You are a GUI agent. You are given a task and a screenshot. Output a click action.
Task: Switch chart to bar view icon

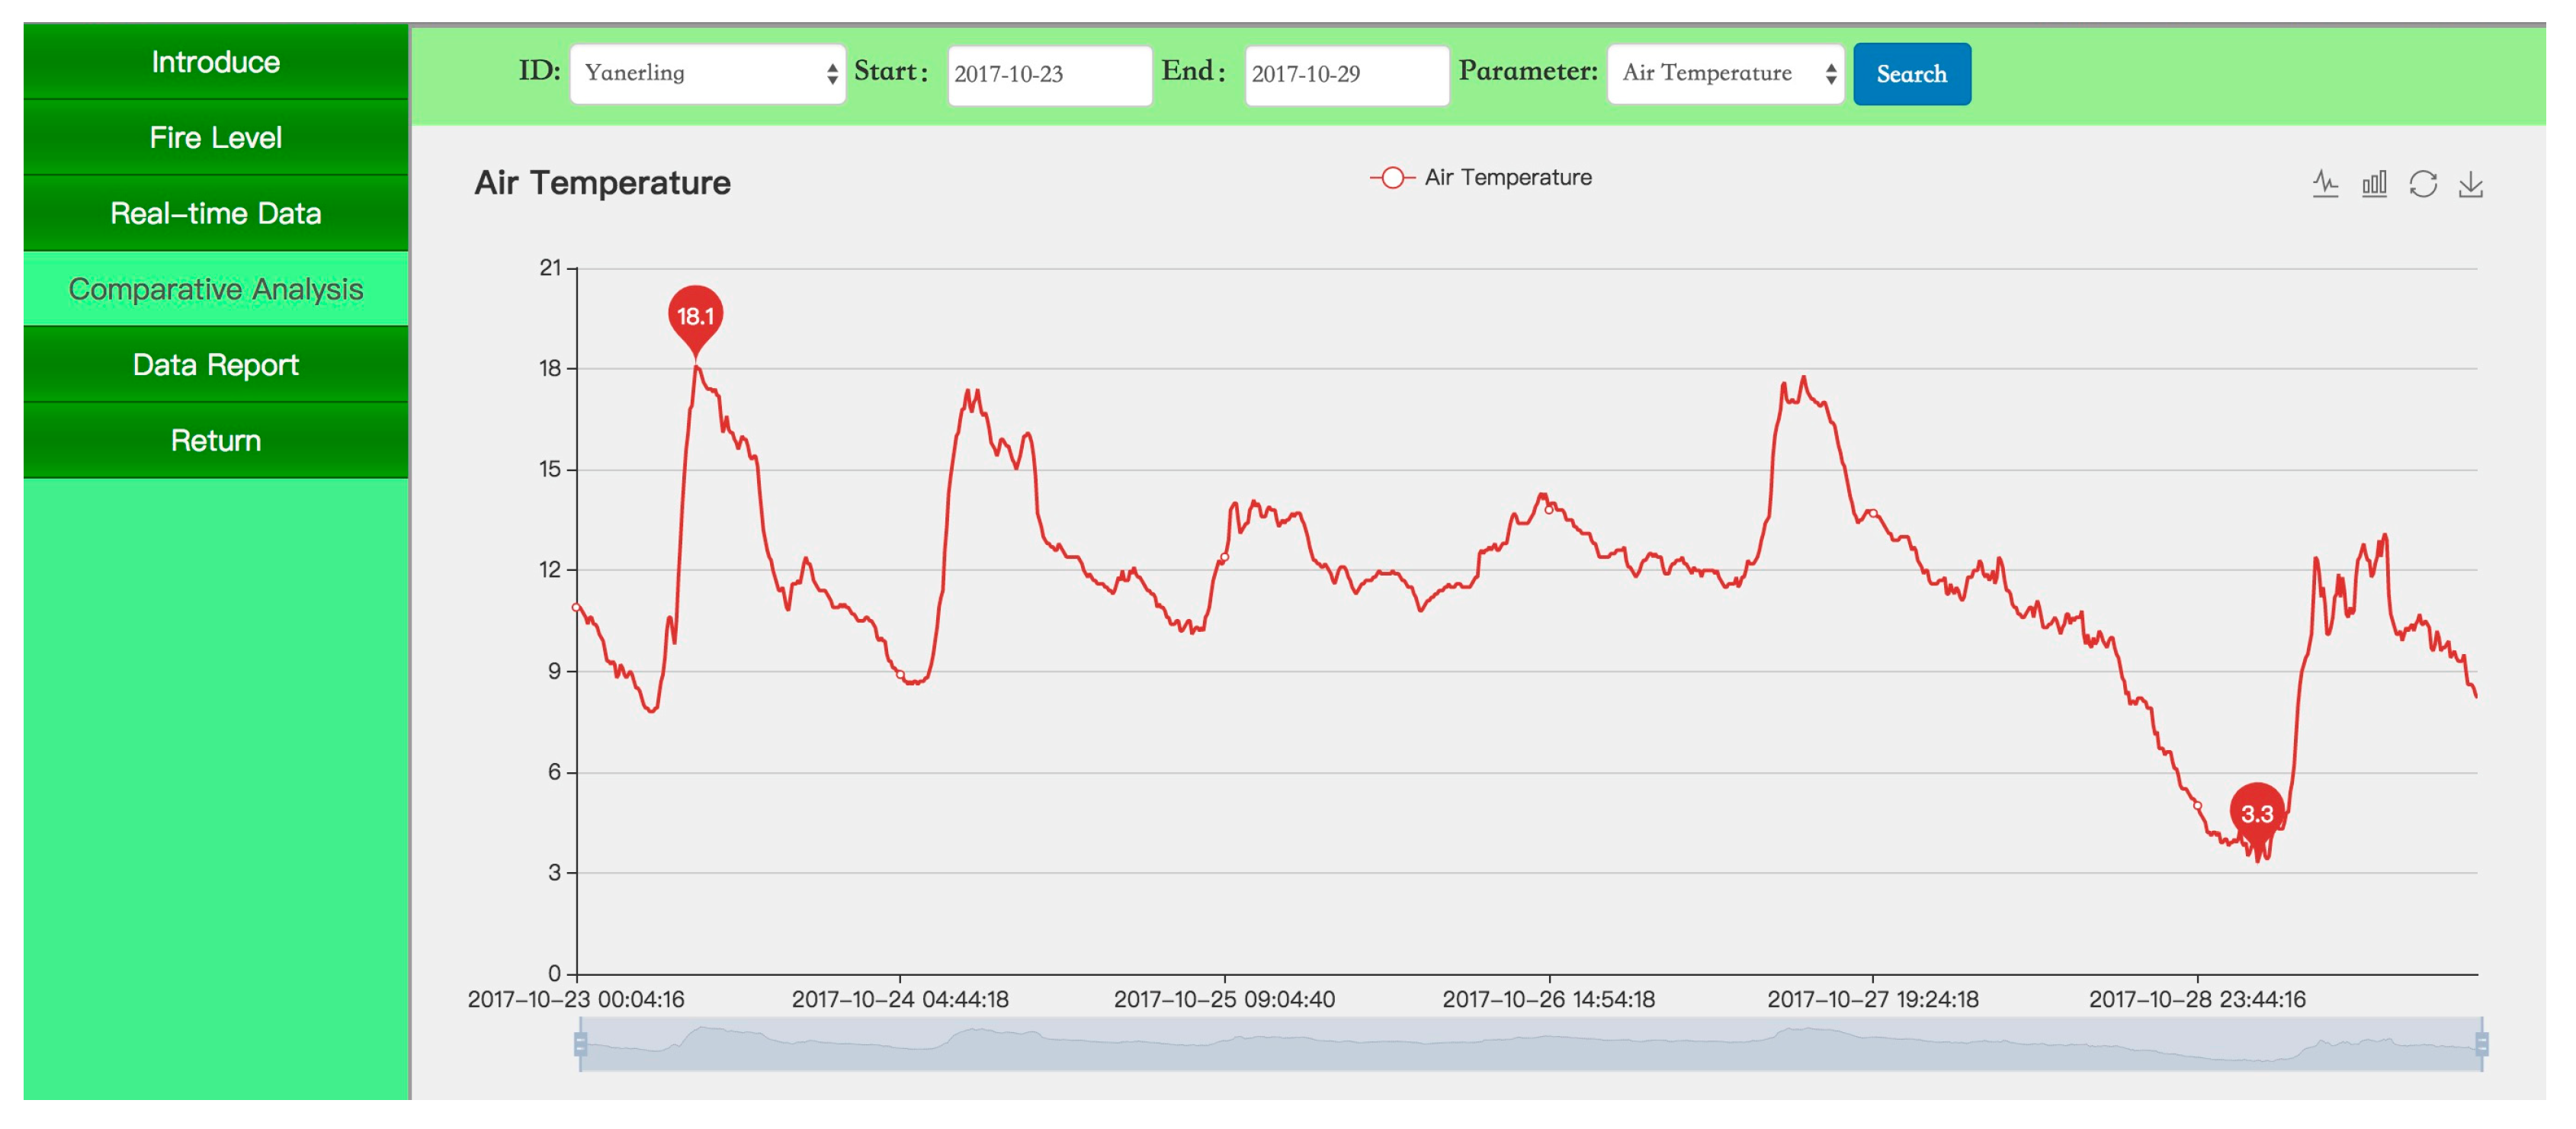[x=2374, y=183]
